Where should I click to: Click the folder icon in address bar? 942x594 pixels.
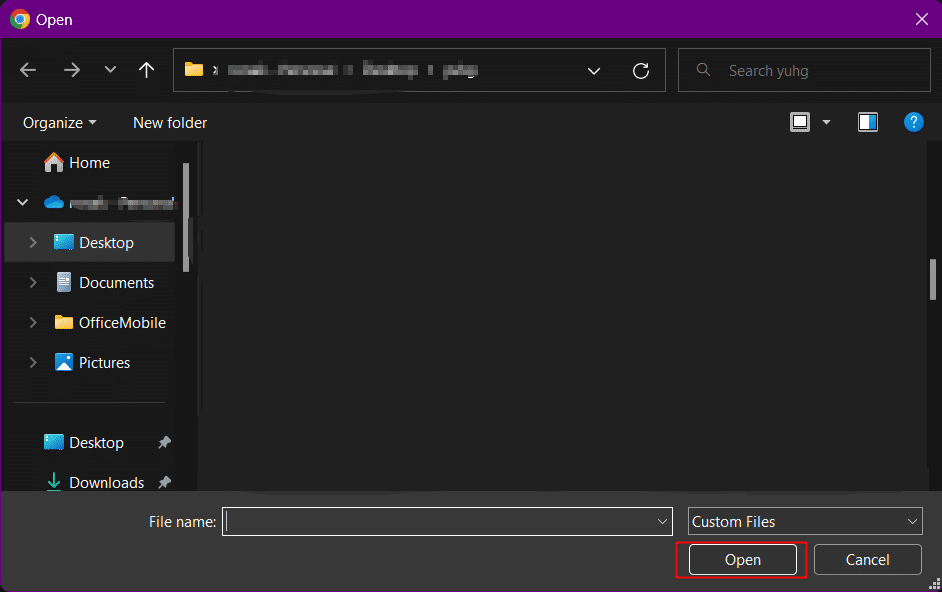(x=193, y=70)
